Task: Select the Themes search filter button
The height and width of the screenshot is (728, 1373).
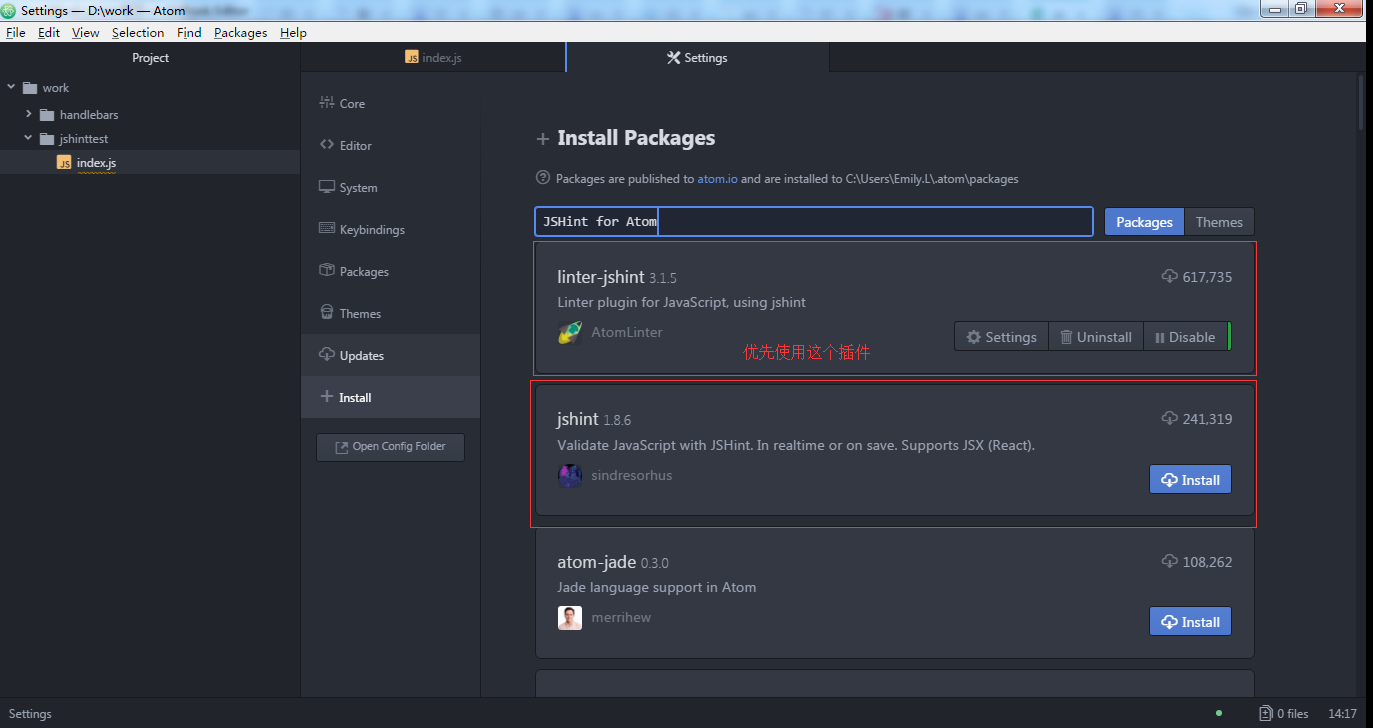Action: [1219, 222]
